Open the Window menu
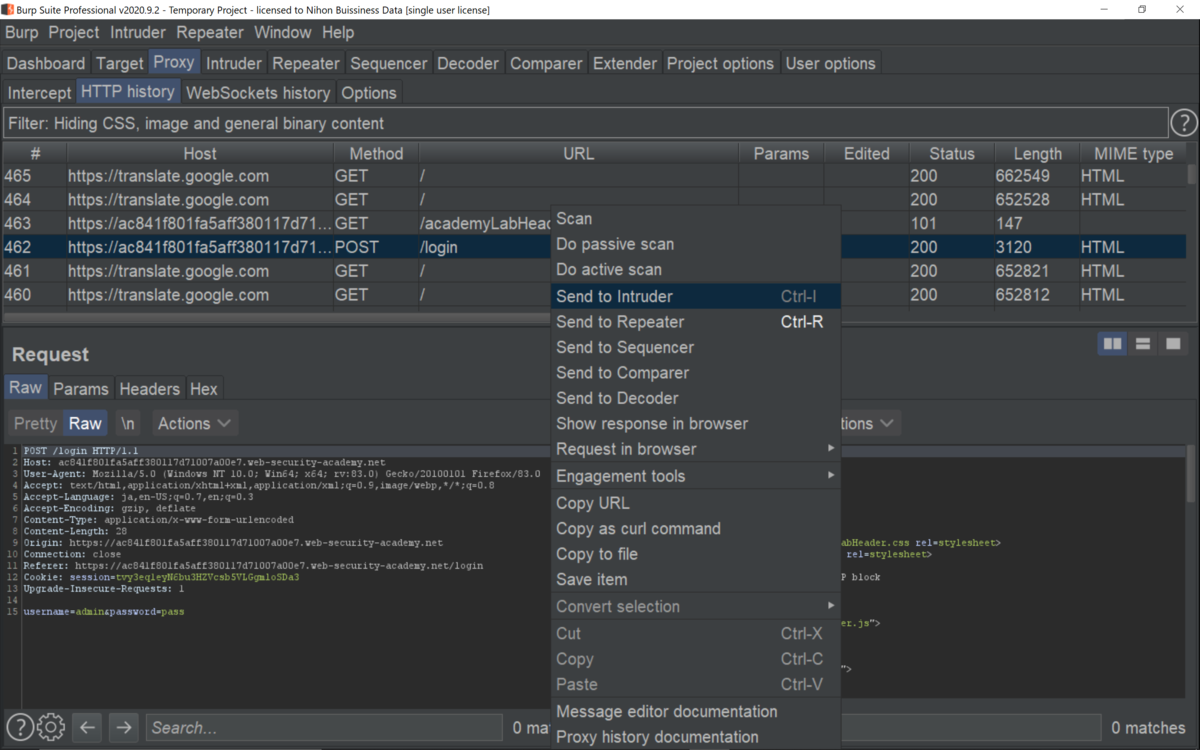 pyautogui.click(x=283, y=32)
